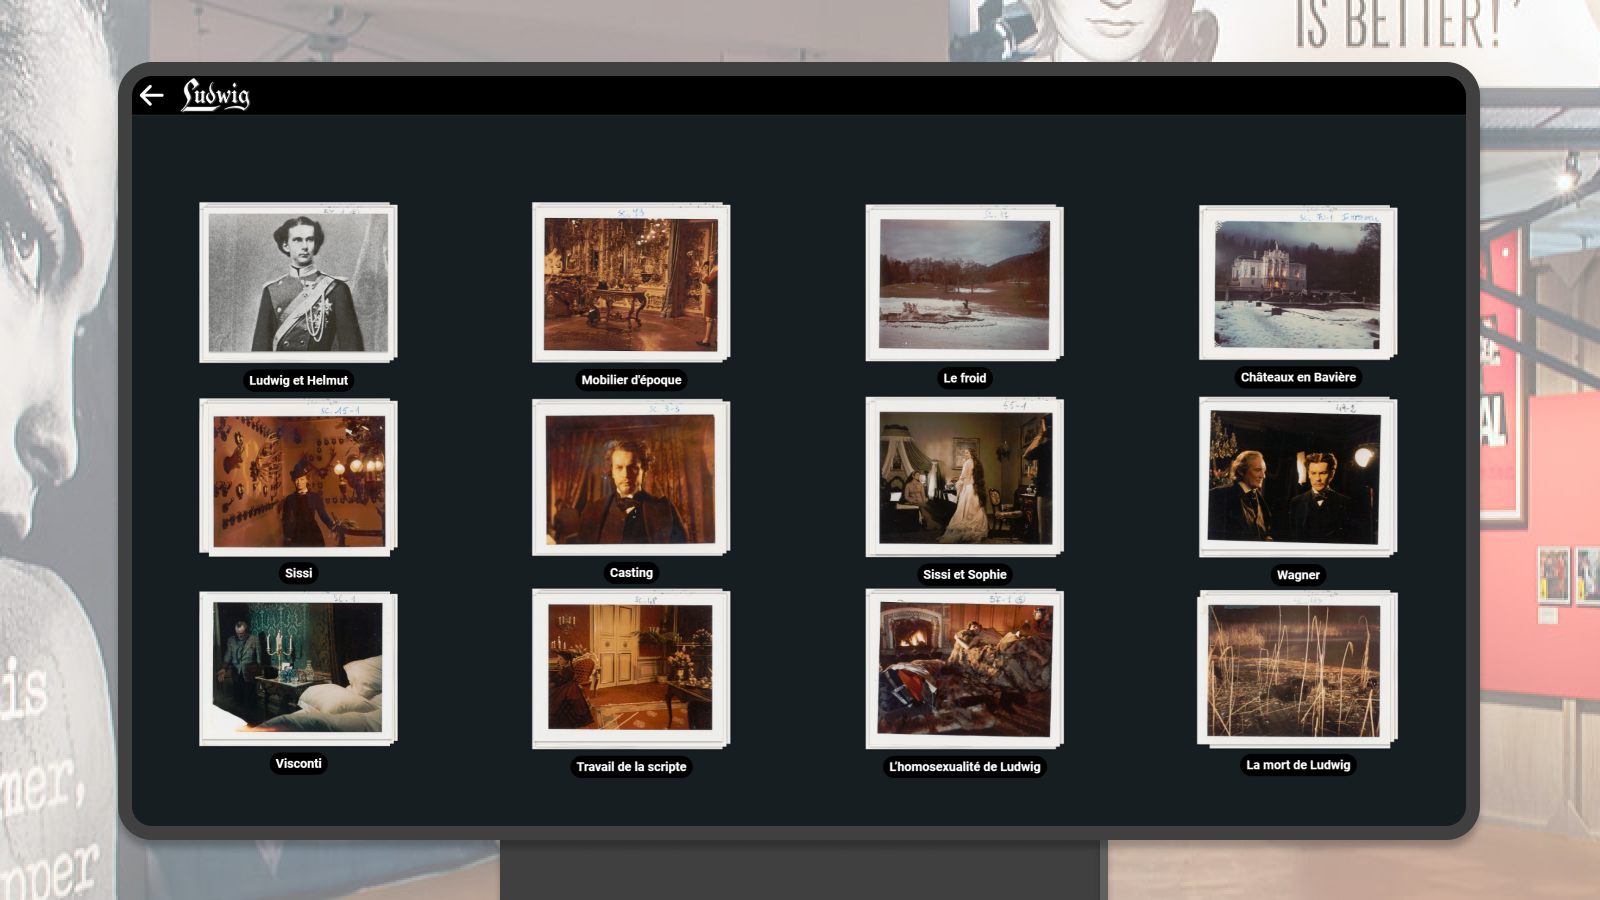Image resolution: width=1600 pixels, height=900 pixels.
Task: Click the Ludwig et Helmut caption label
Action: point(298,380)
